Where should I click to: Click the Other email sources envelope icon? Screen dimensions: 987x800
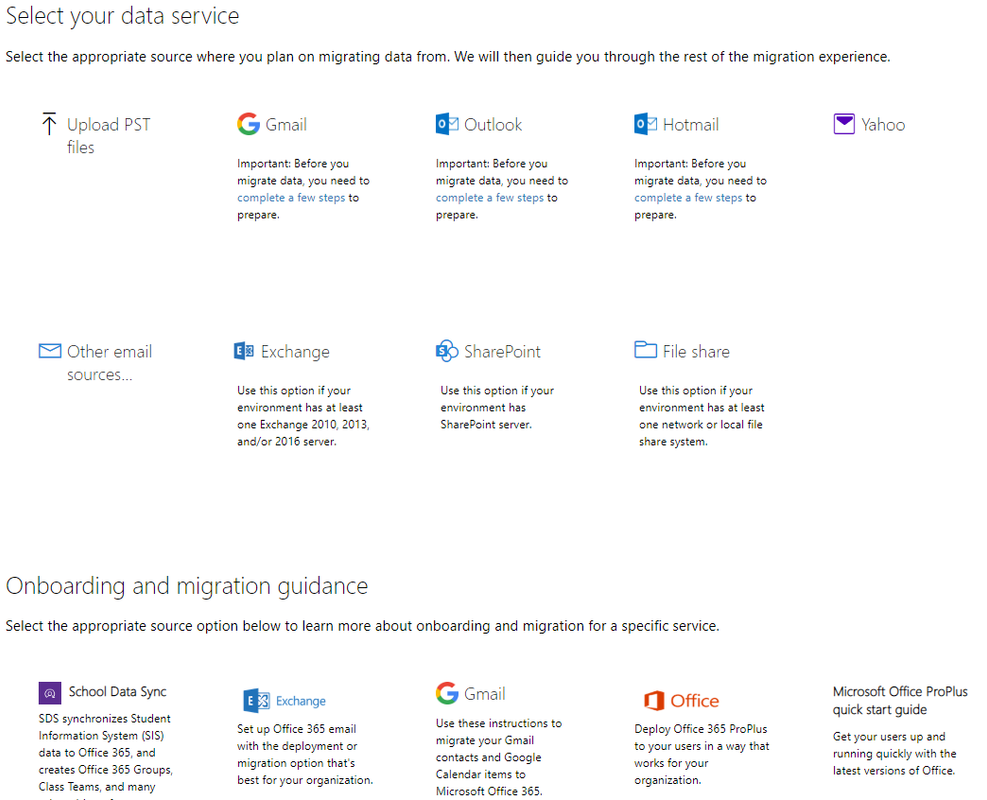[50, 351]
